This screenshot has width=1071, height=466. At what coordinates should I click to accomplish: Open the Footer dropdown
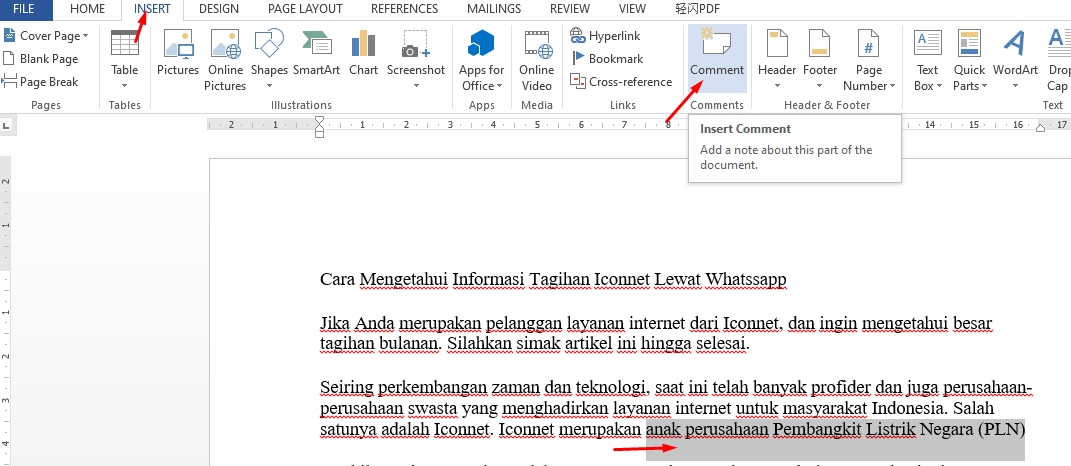[820, 60]
